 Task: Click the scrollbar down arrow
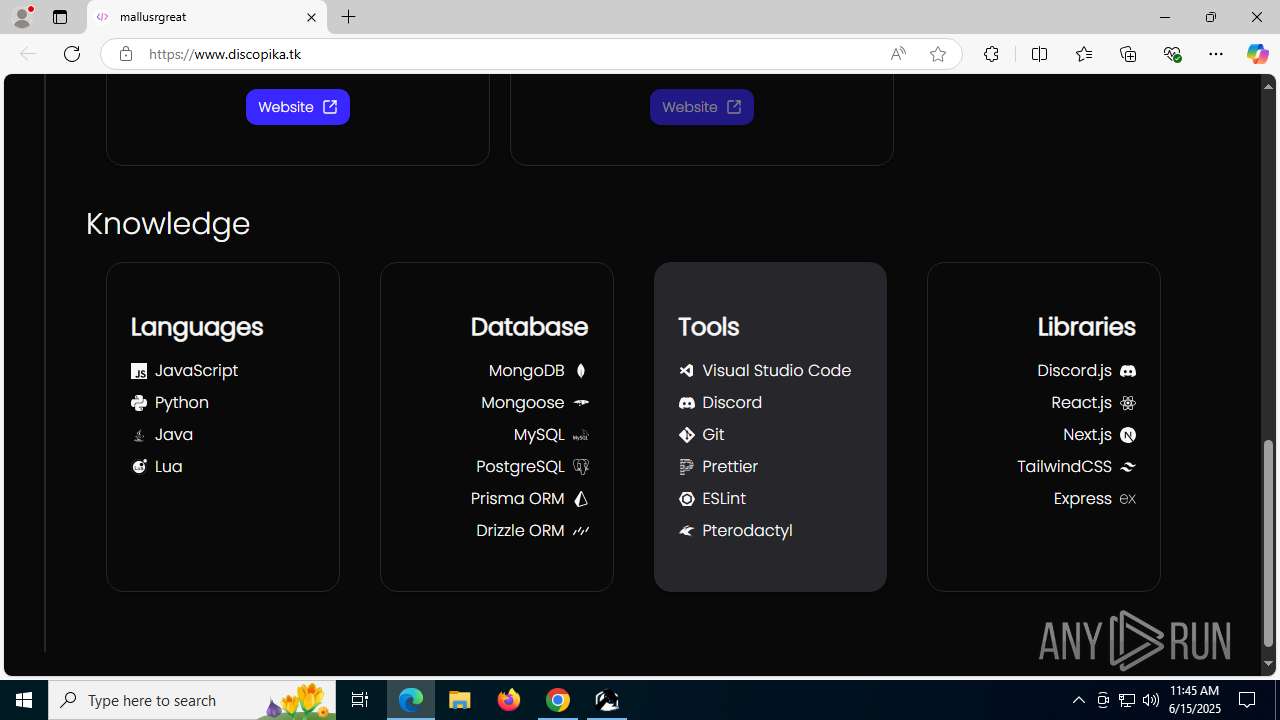[1269, 664]
